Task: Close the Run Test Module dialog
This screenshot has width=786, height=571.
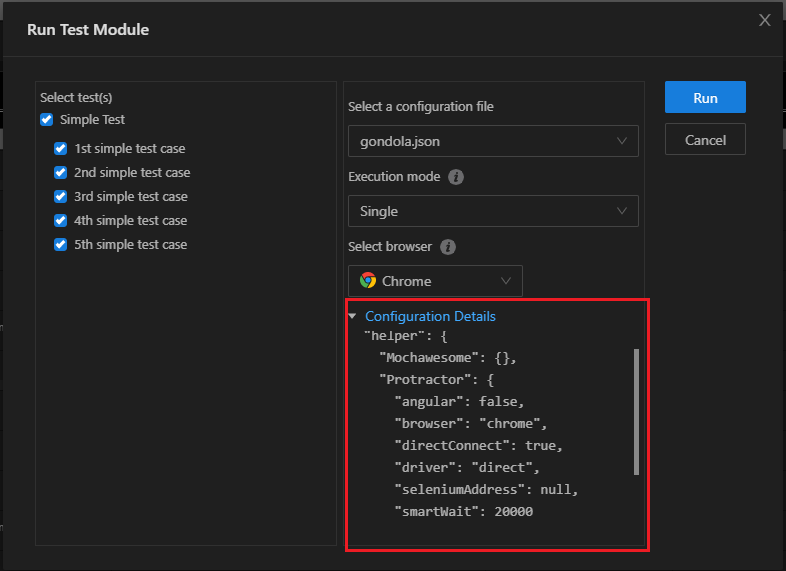Action: (765, 20)
